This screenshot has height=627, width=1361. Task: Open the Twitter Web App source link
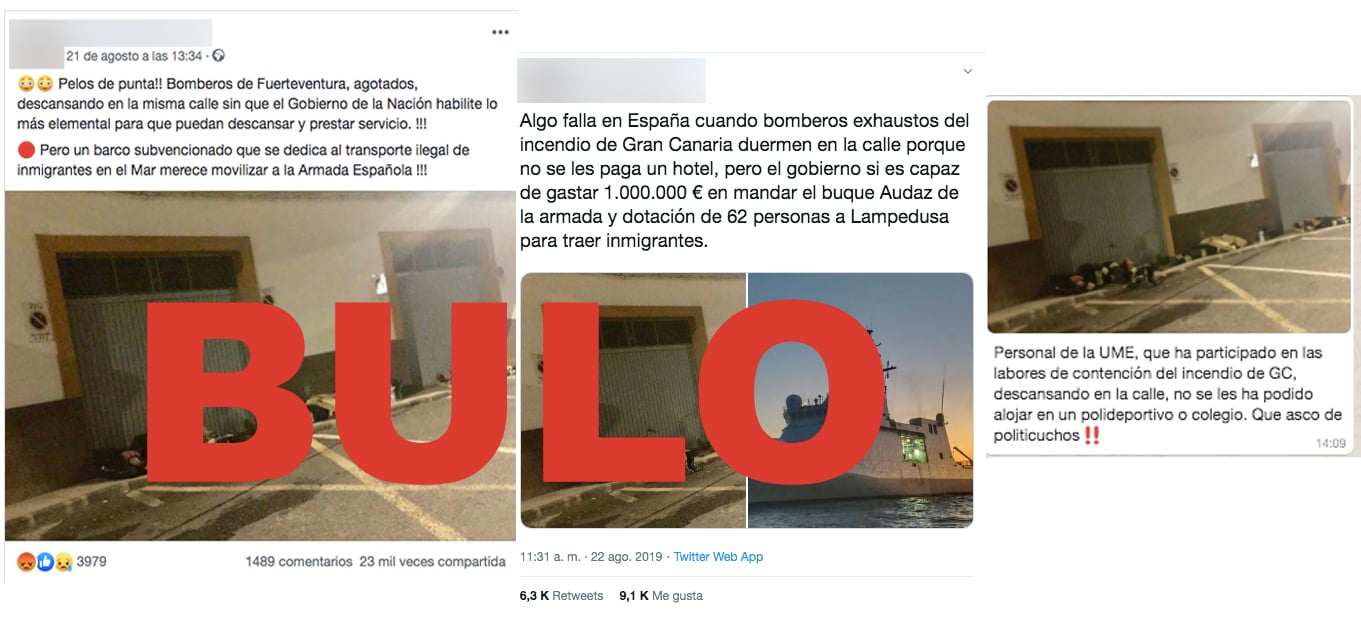[718, 557]
